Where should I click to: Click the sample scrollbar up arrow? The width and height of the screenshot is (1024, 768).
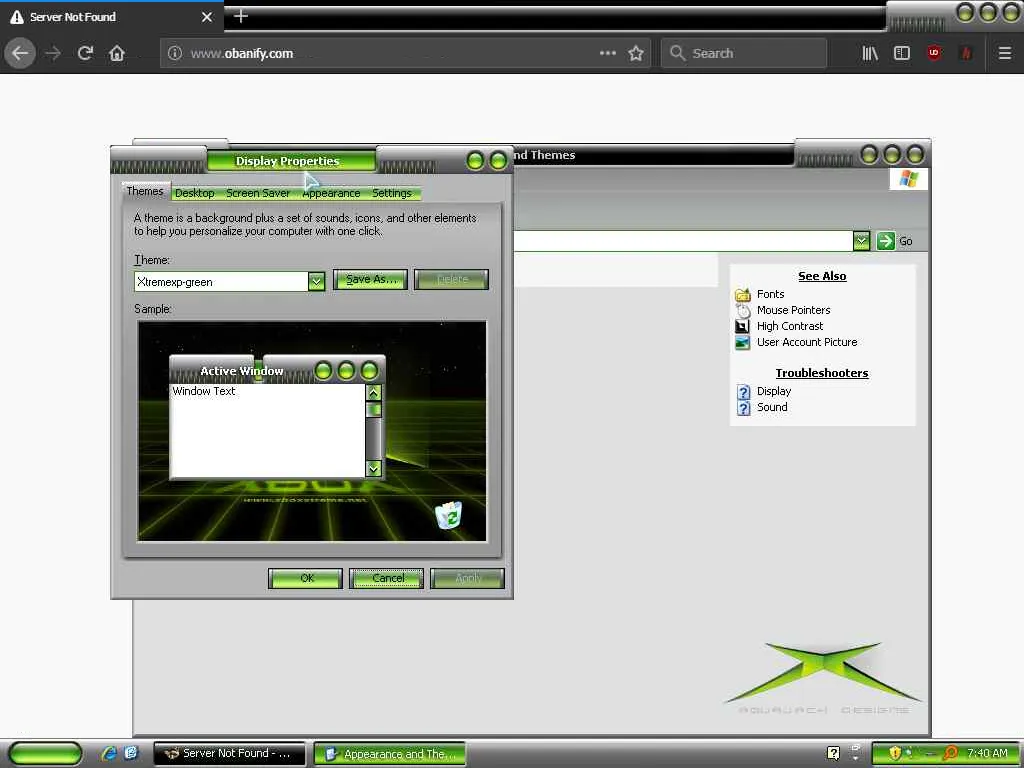tap(374, 392)
